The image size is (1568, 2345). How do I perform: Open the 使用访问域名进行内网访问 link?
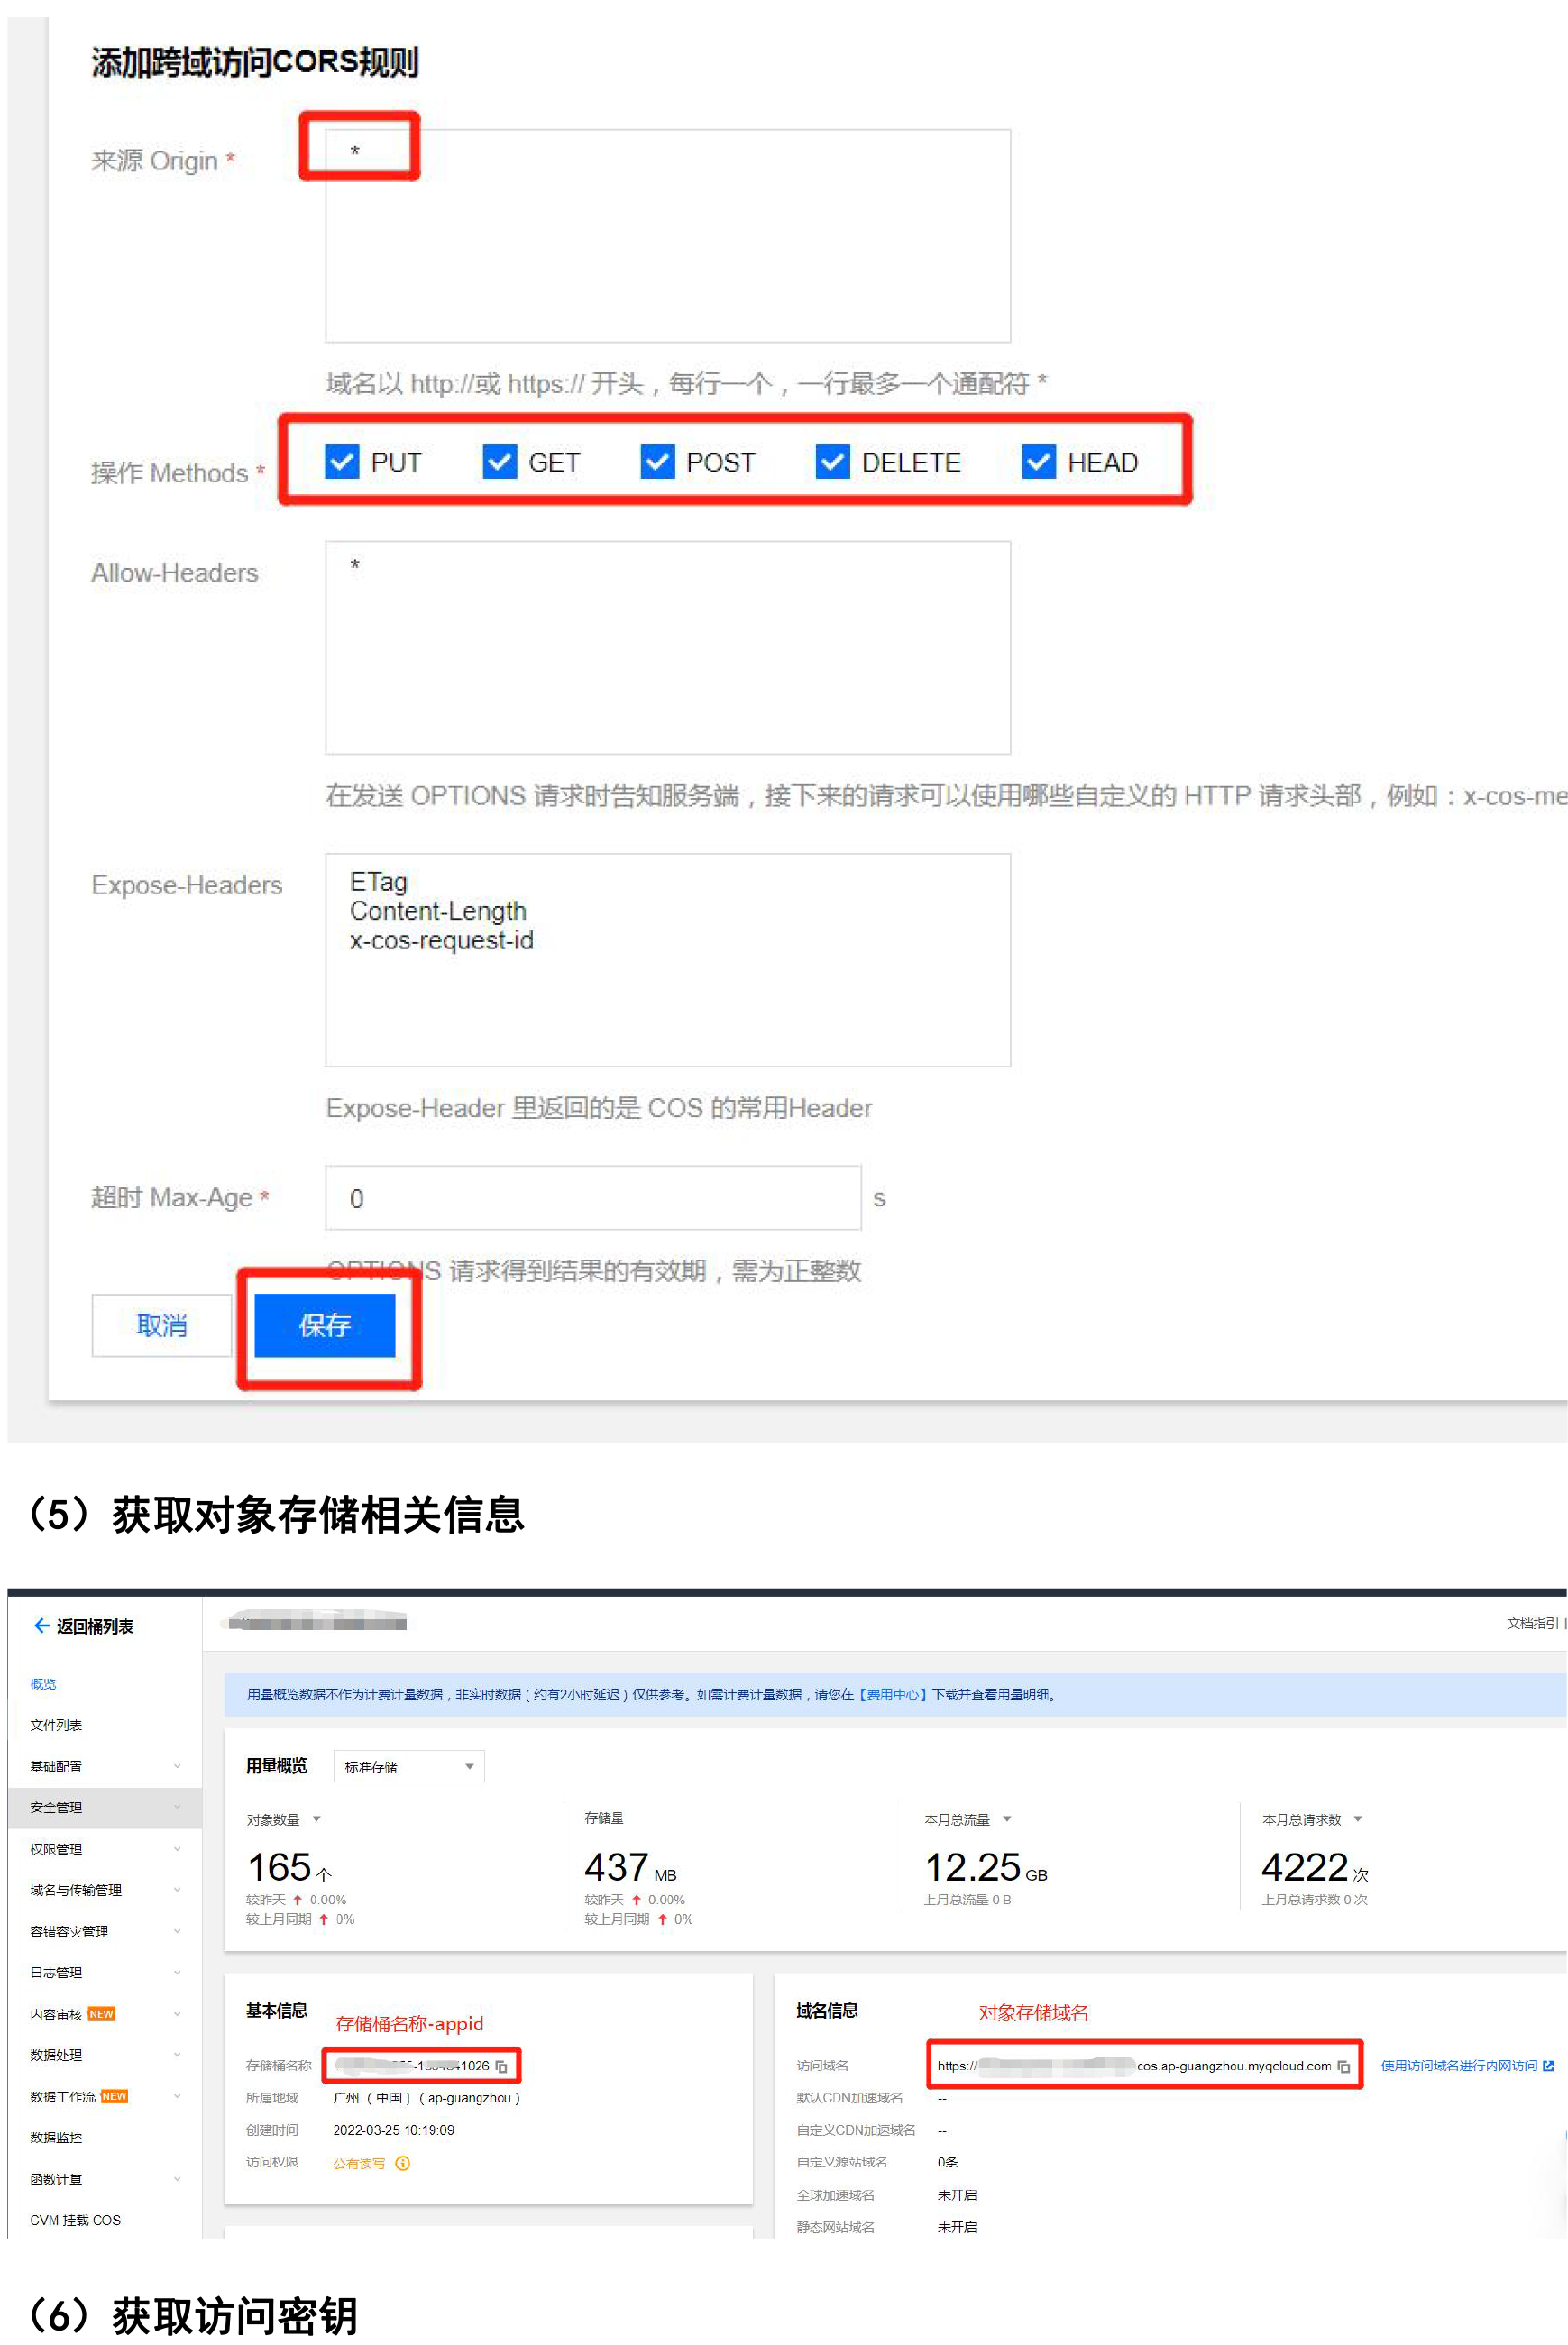point(1459,2065)
